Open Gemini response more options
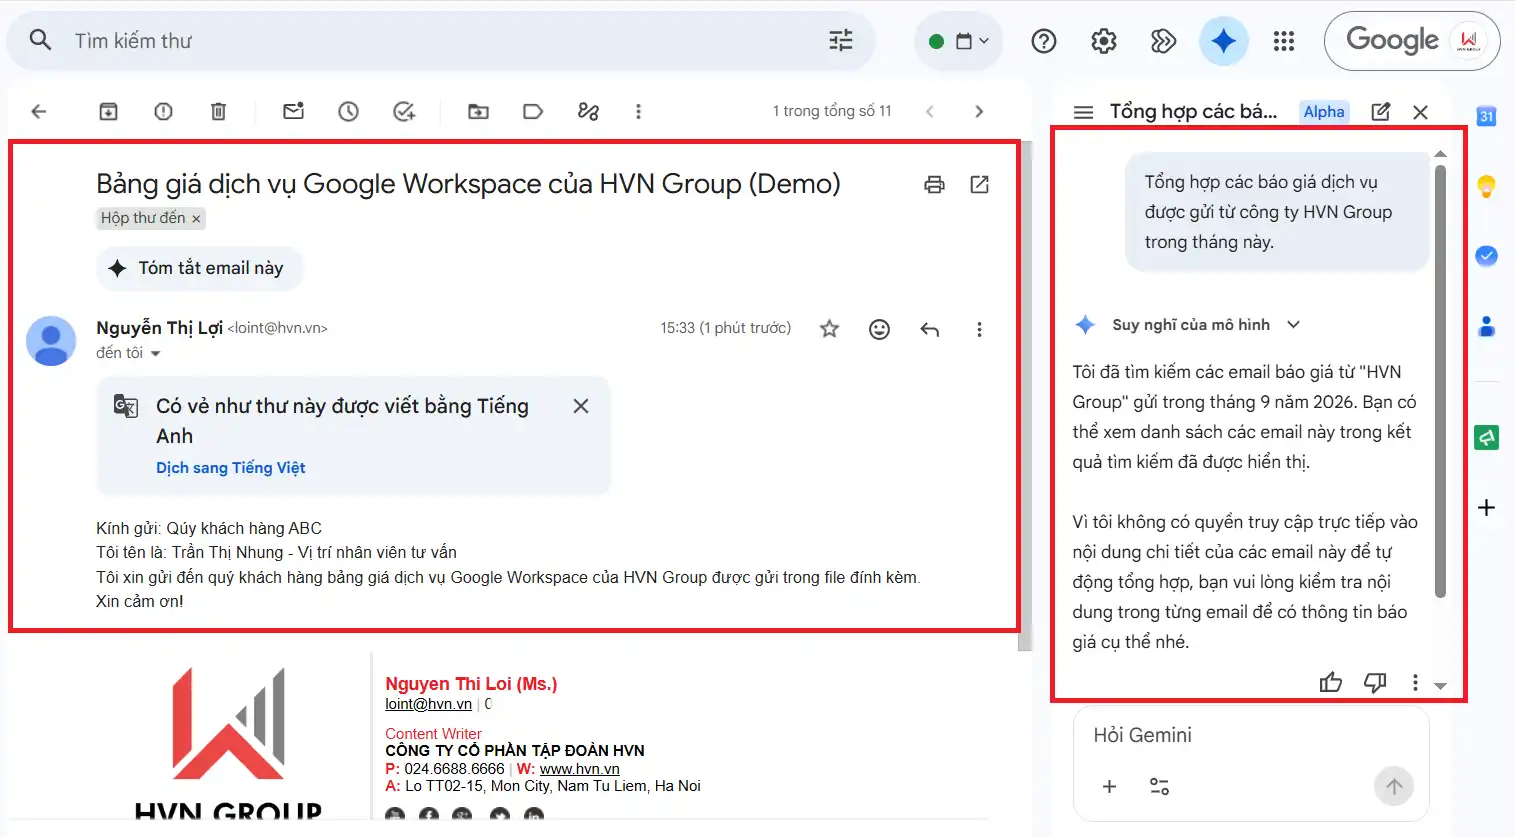This screenshot has width=1515, height=837. (x=1414, y=682)
